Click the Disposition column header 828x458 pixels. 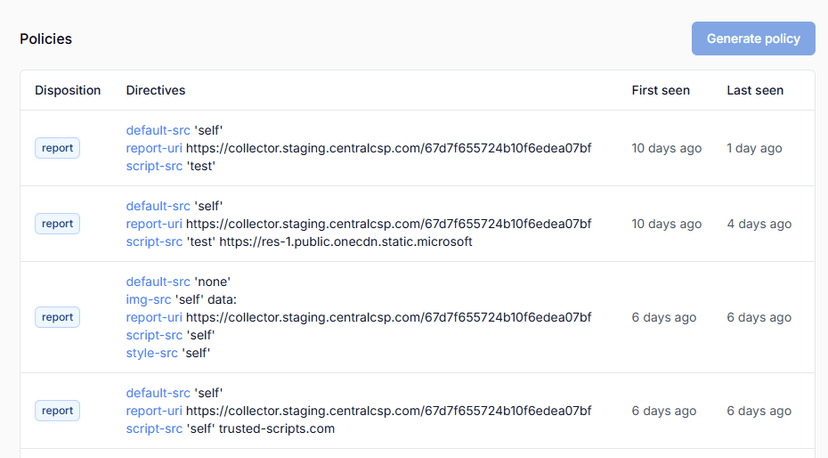[x=68, y=90]
